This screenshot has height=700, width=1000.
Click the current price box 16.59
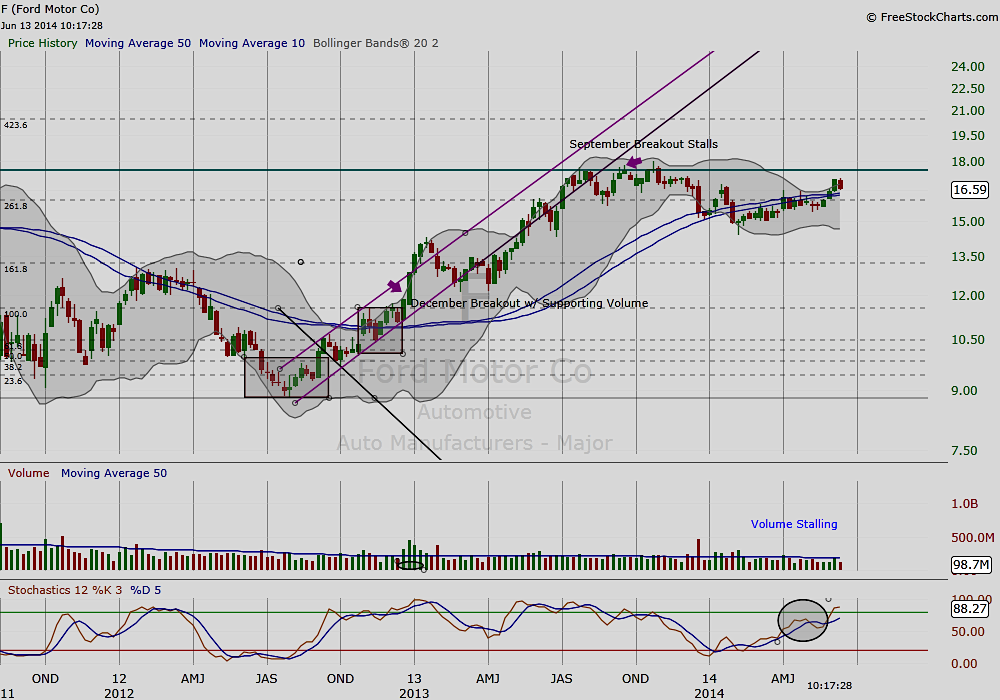coord(969,189)
